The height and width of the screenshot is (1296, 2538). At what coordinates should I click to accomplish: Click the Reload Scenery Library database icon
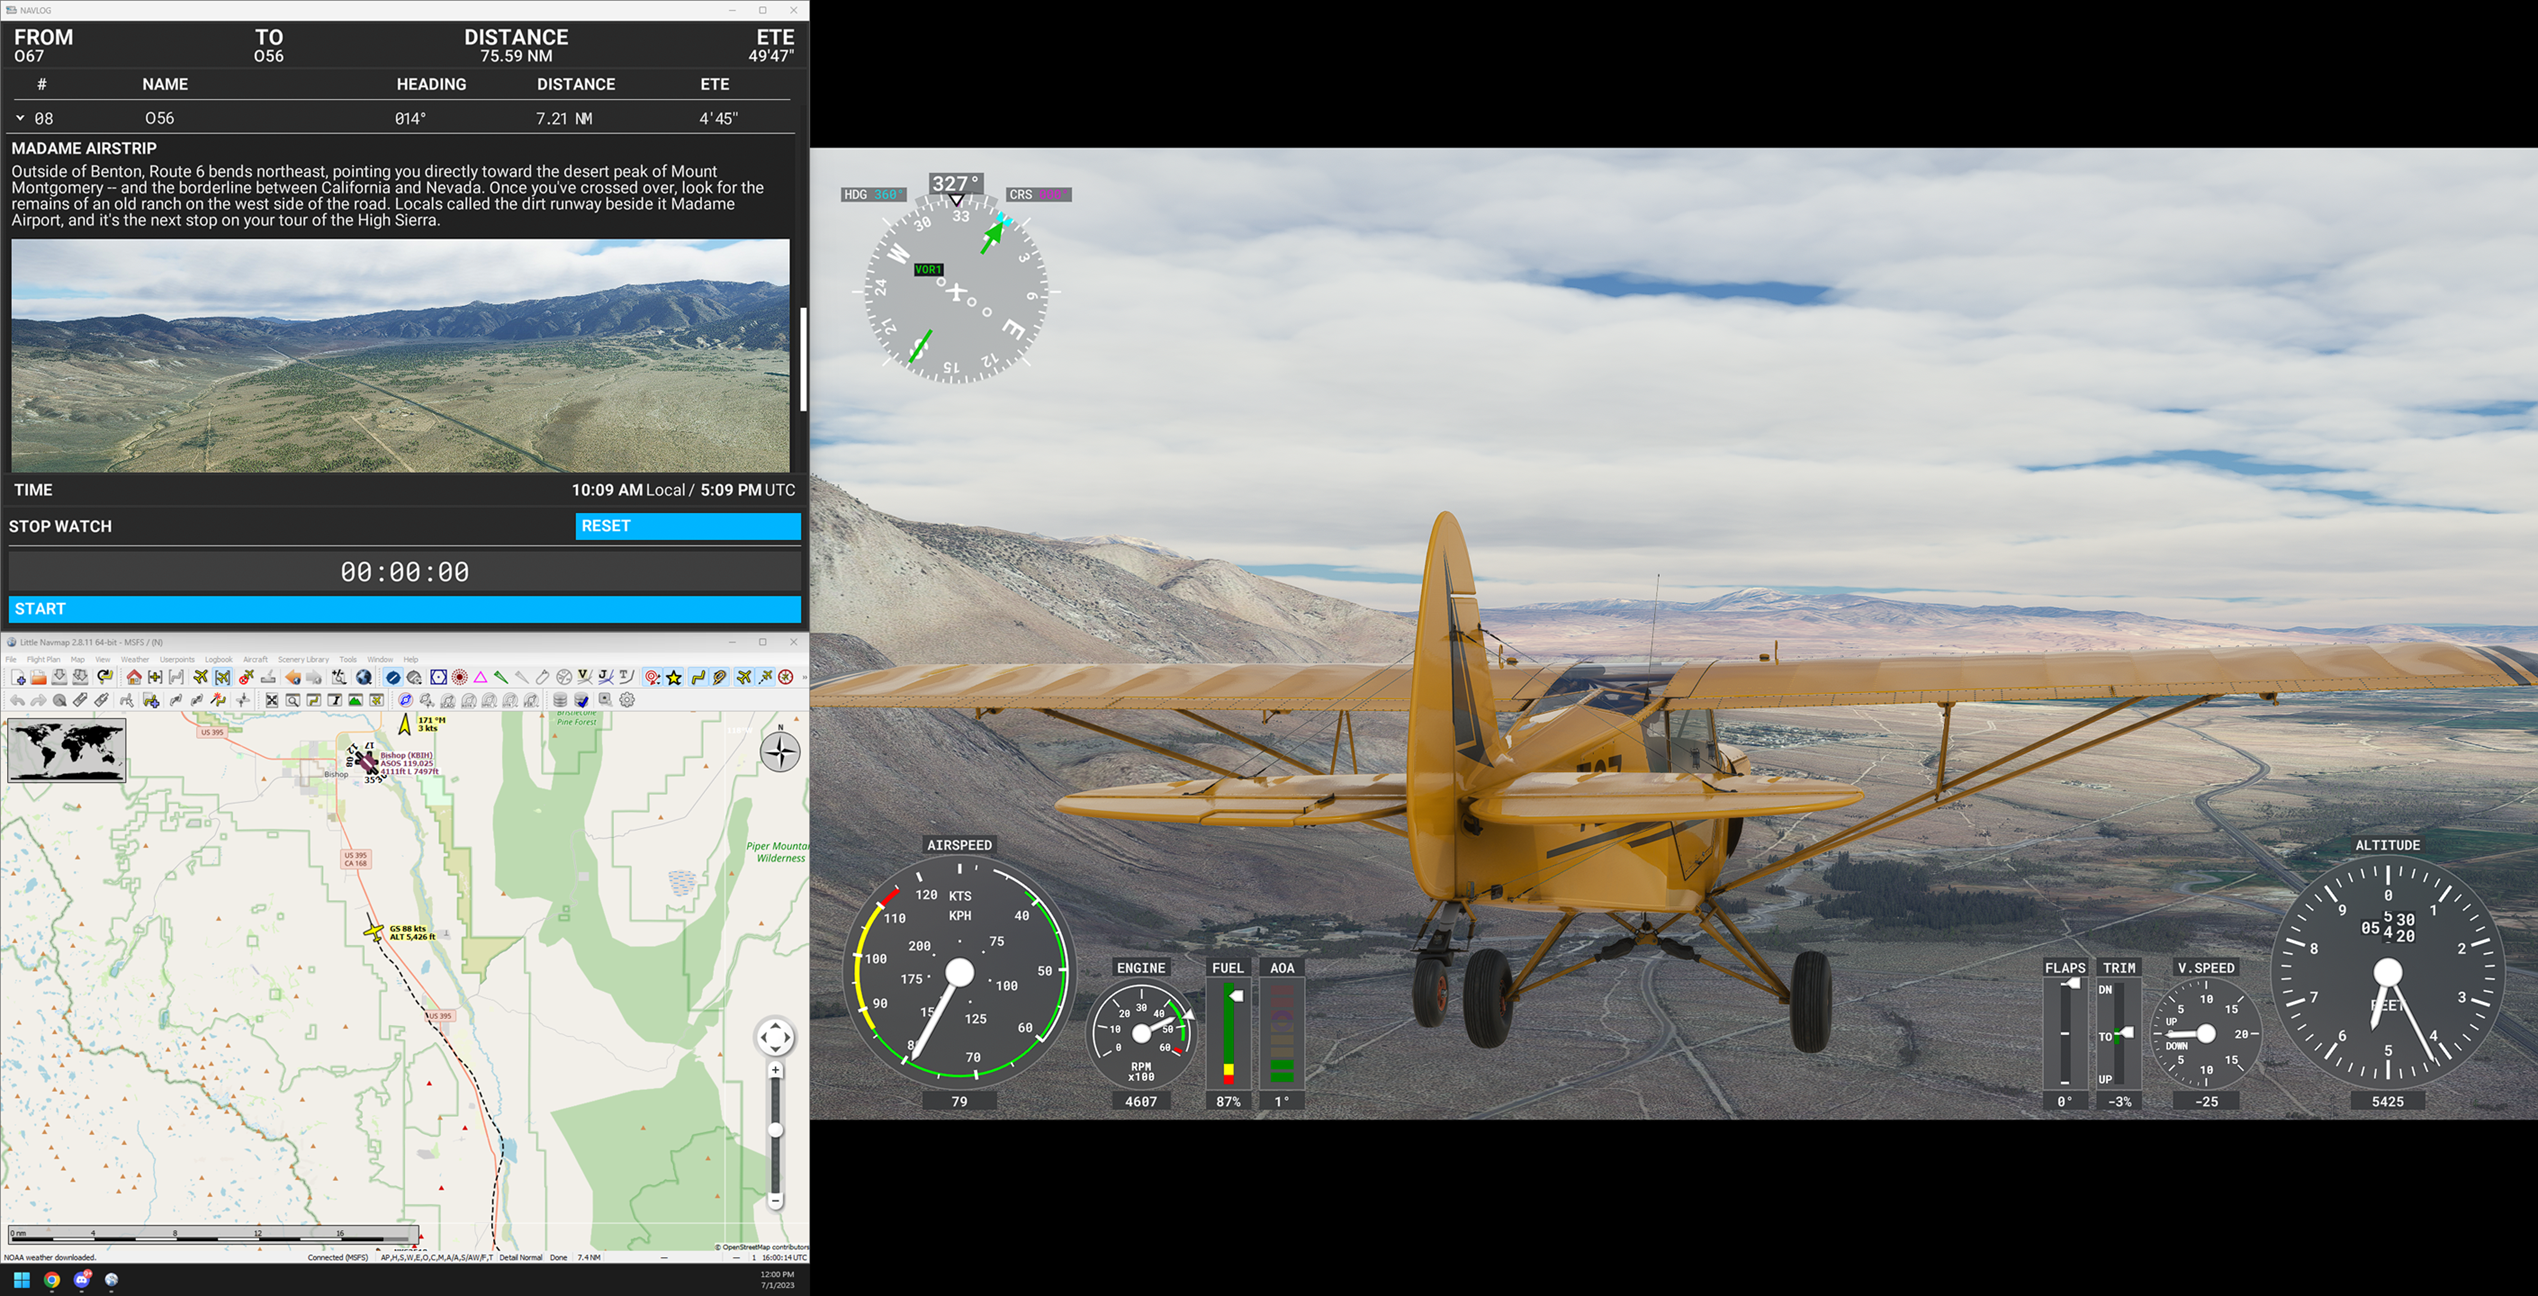pyautogui.click(x=560, y=700)
